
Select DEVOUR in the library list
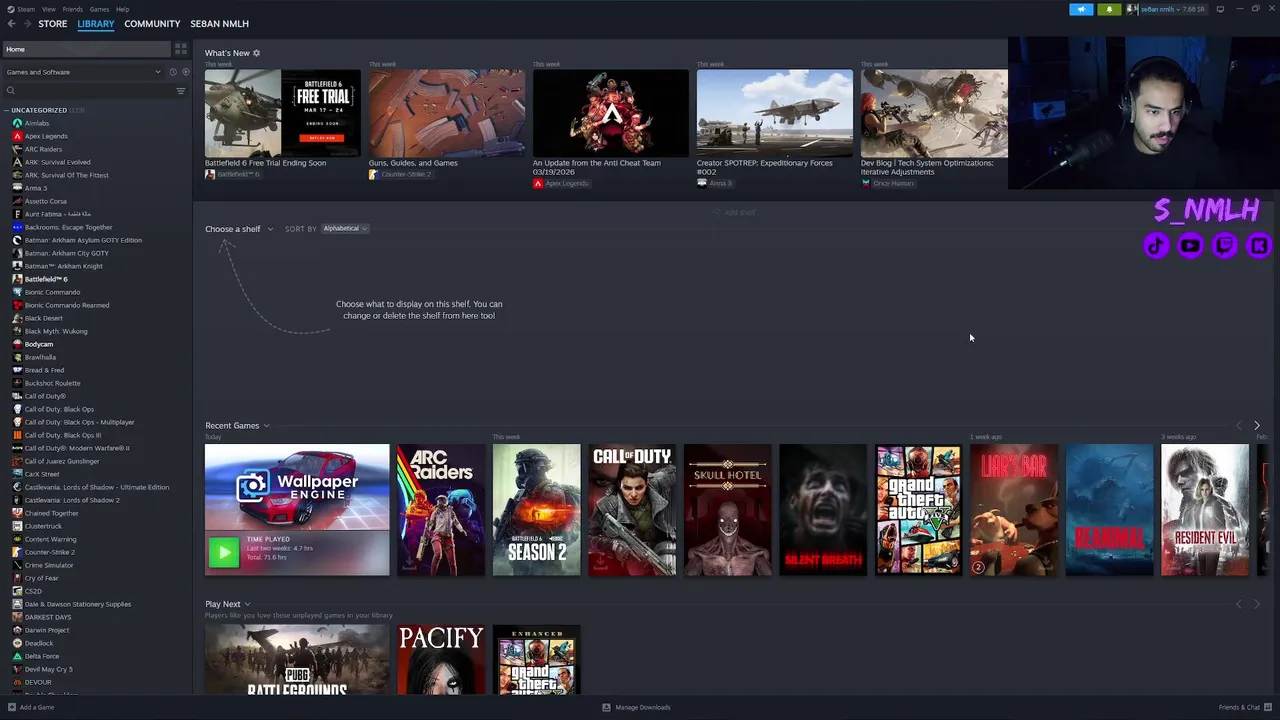38,682
